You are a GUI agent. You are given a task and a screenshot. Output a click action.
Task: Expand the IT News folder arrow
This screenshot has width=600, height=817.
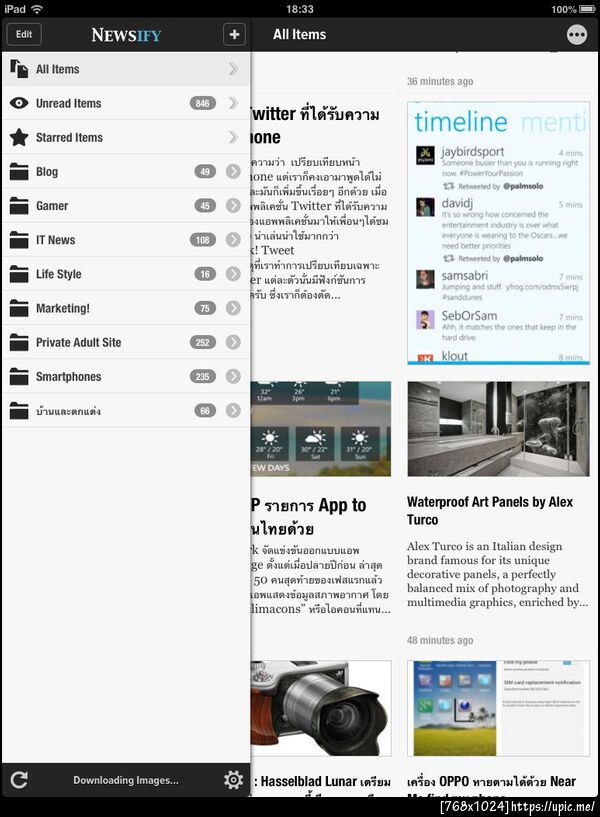click(233, 240)
